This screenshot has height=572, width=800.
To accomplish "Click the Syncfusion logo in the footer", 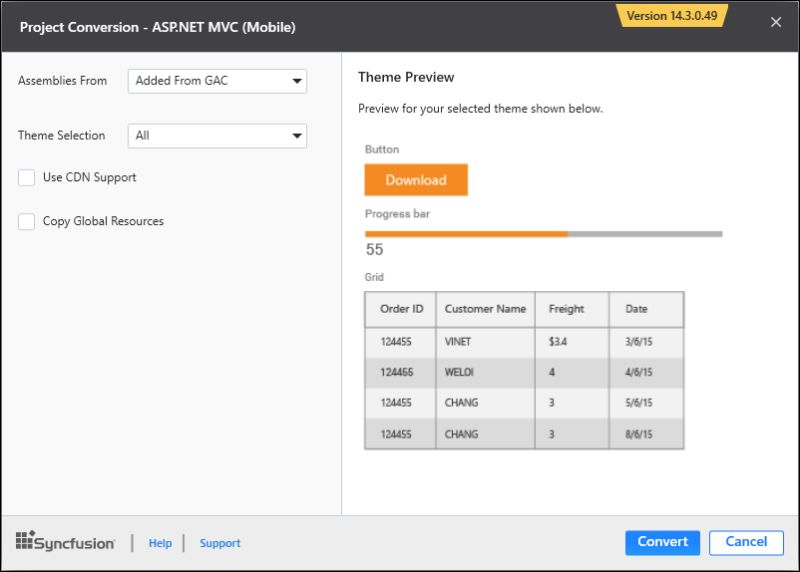I will (x=65, y=542).
